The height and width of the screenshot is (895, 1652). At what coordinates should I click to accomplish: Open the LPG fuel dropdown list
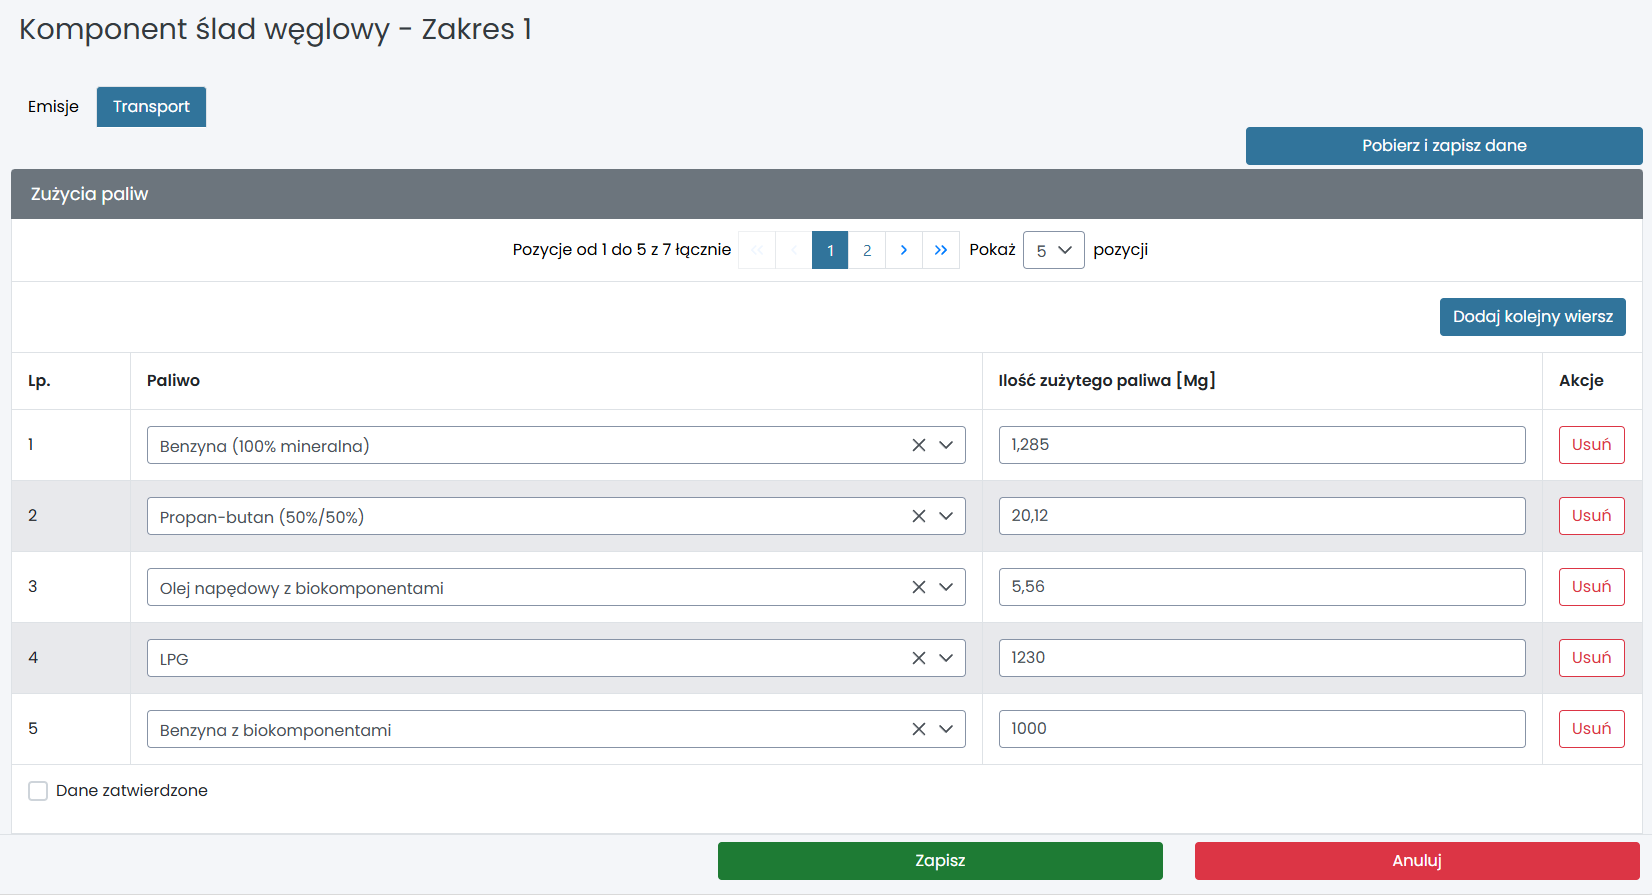tap(946, 658)
